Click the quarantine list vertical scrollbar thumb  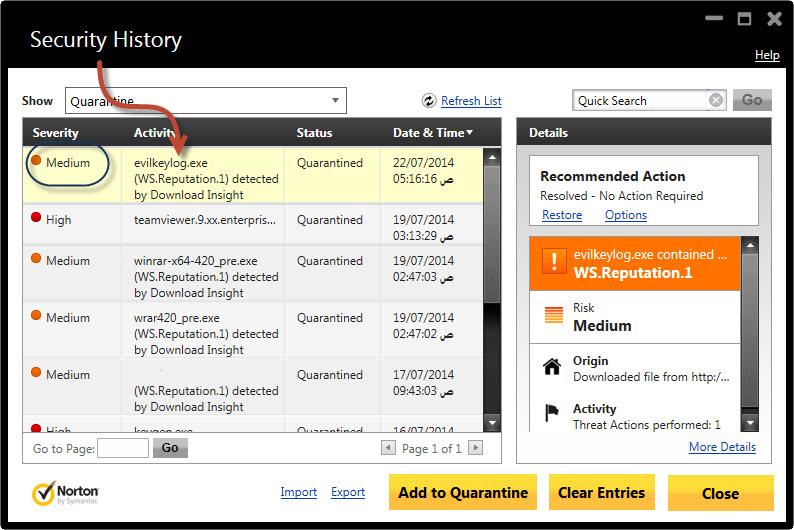(492, 234)
